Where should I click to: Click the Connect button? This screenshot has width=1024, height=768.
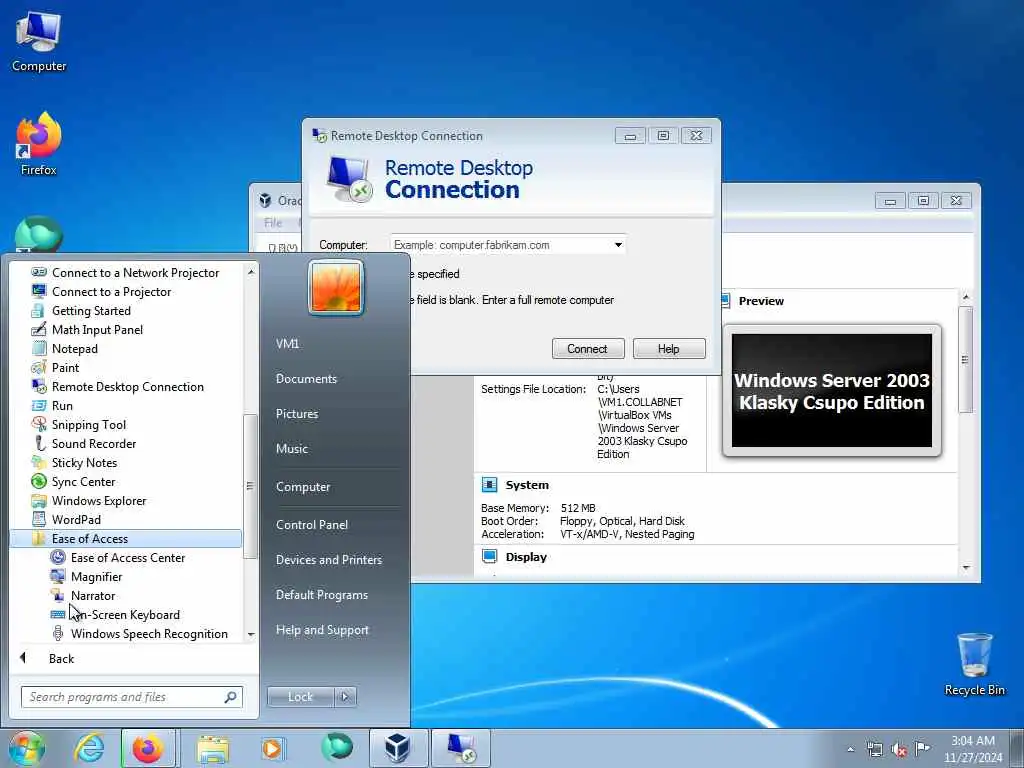click(588, 349)
